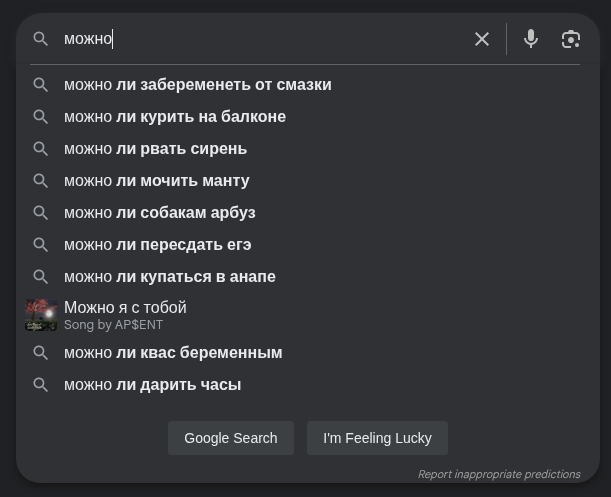Choose suggestion 'можно ли купаться в анапе'
611x497 pixels.
[x=170, y=277]
